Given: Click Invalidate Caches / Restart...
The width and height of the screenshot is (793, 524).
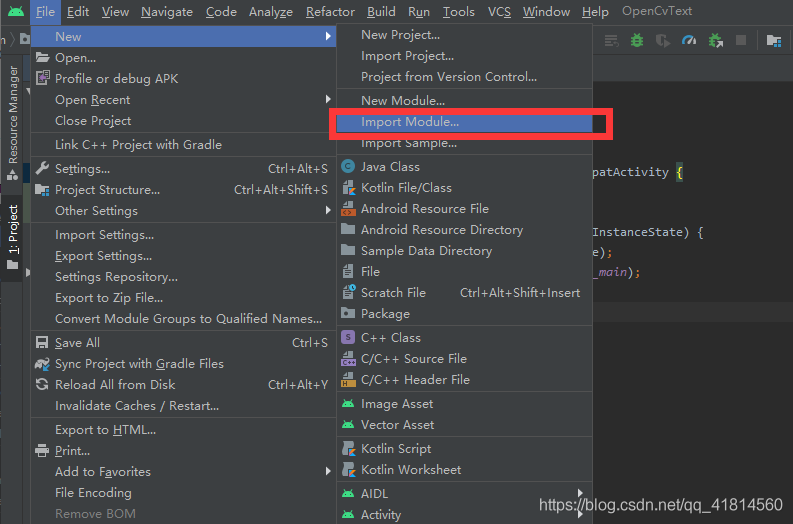Looking at the screenshot, I should click(137, 406).
